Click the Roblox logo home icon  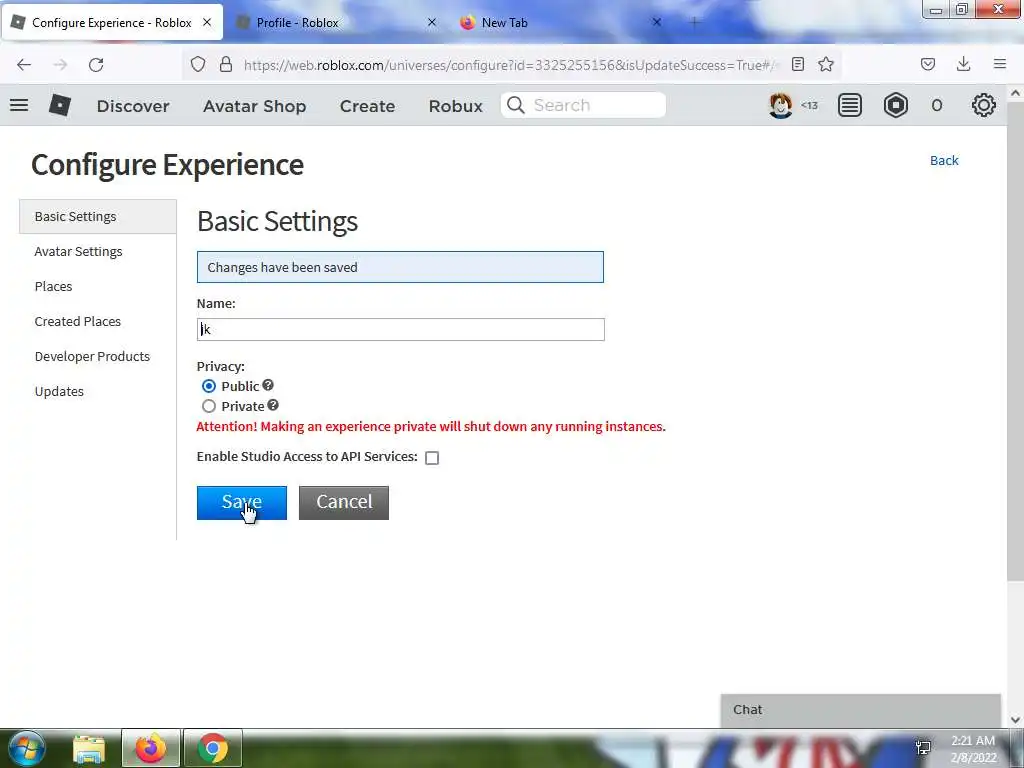59,105
